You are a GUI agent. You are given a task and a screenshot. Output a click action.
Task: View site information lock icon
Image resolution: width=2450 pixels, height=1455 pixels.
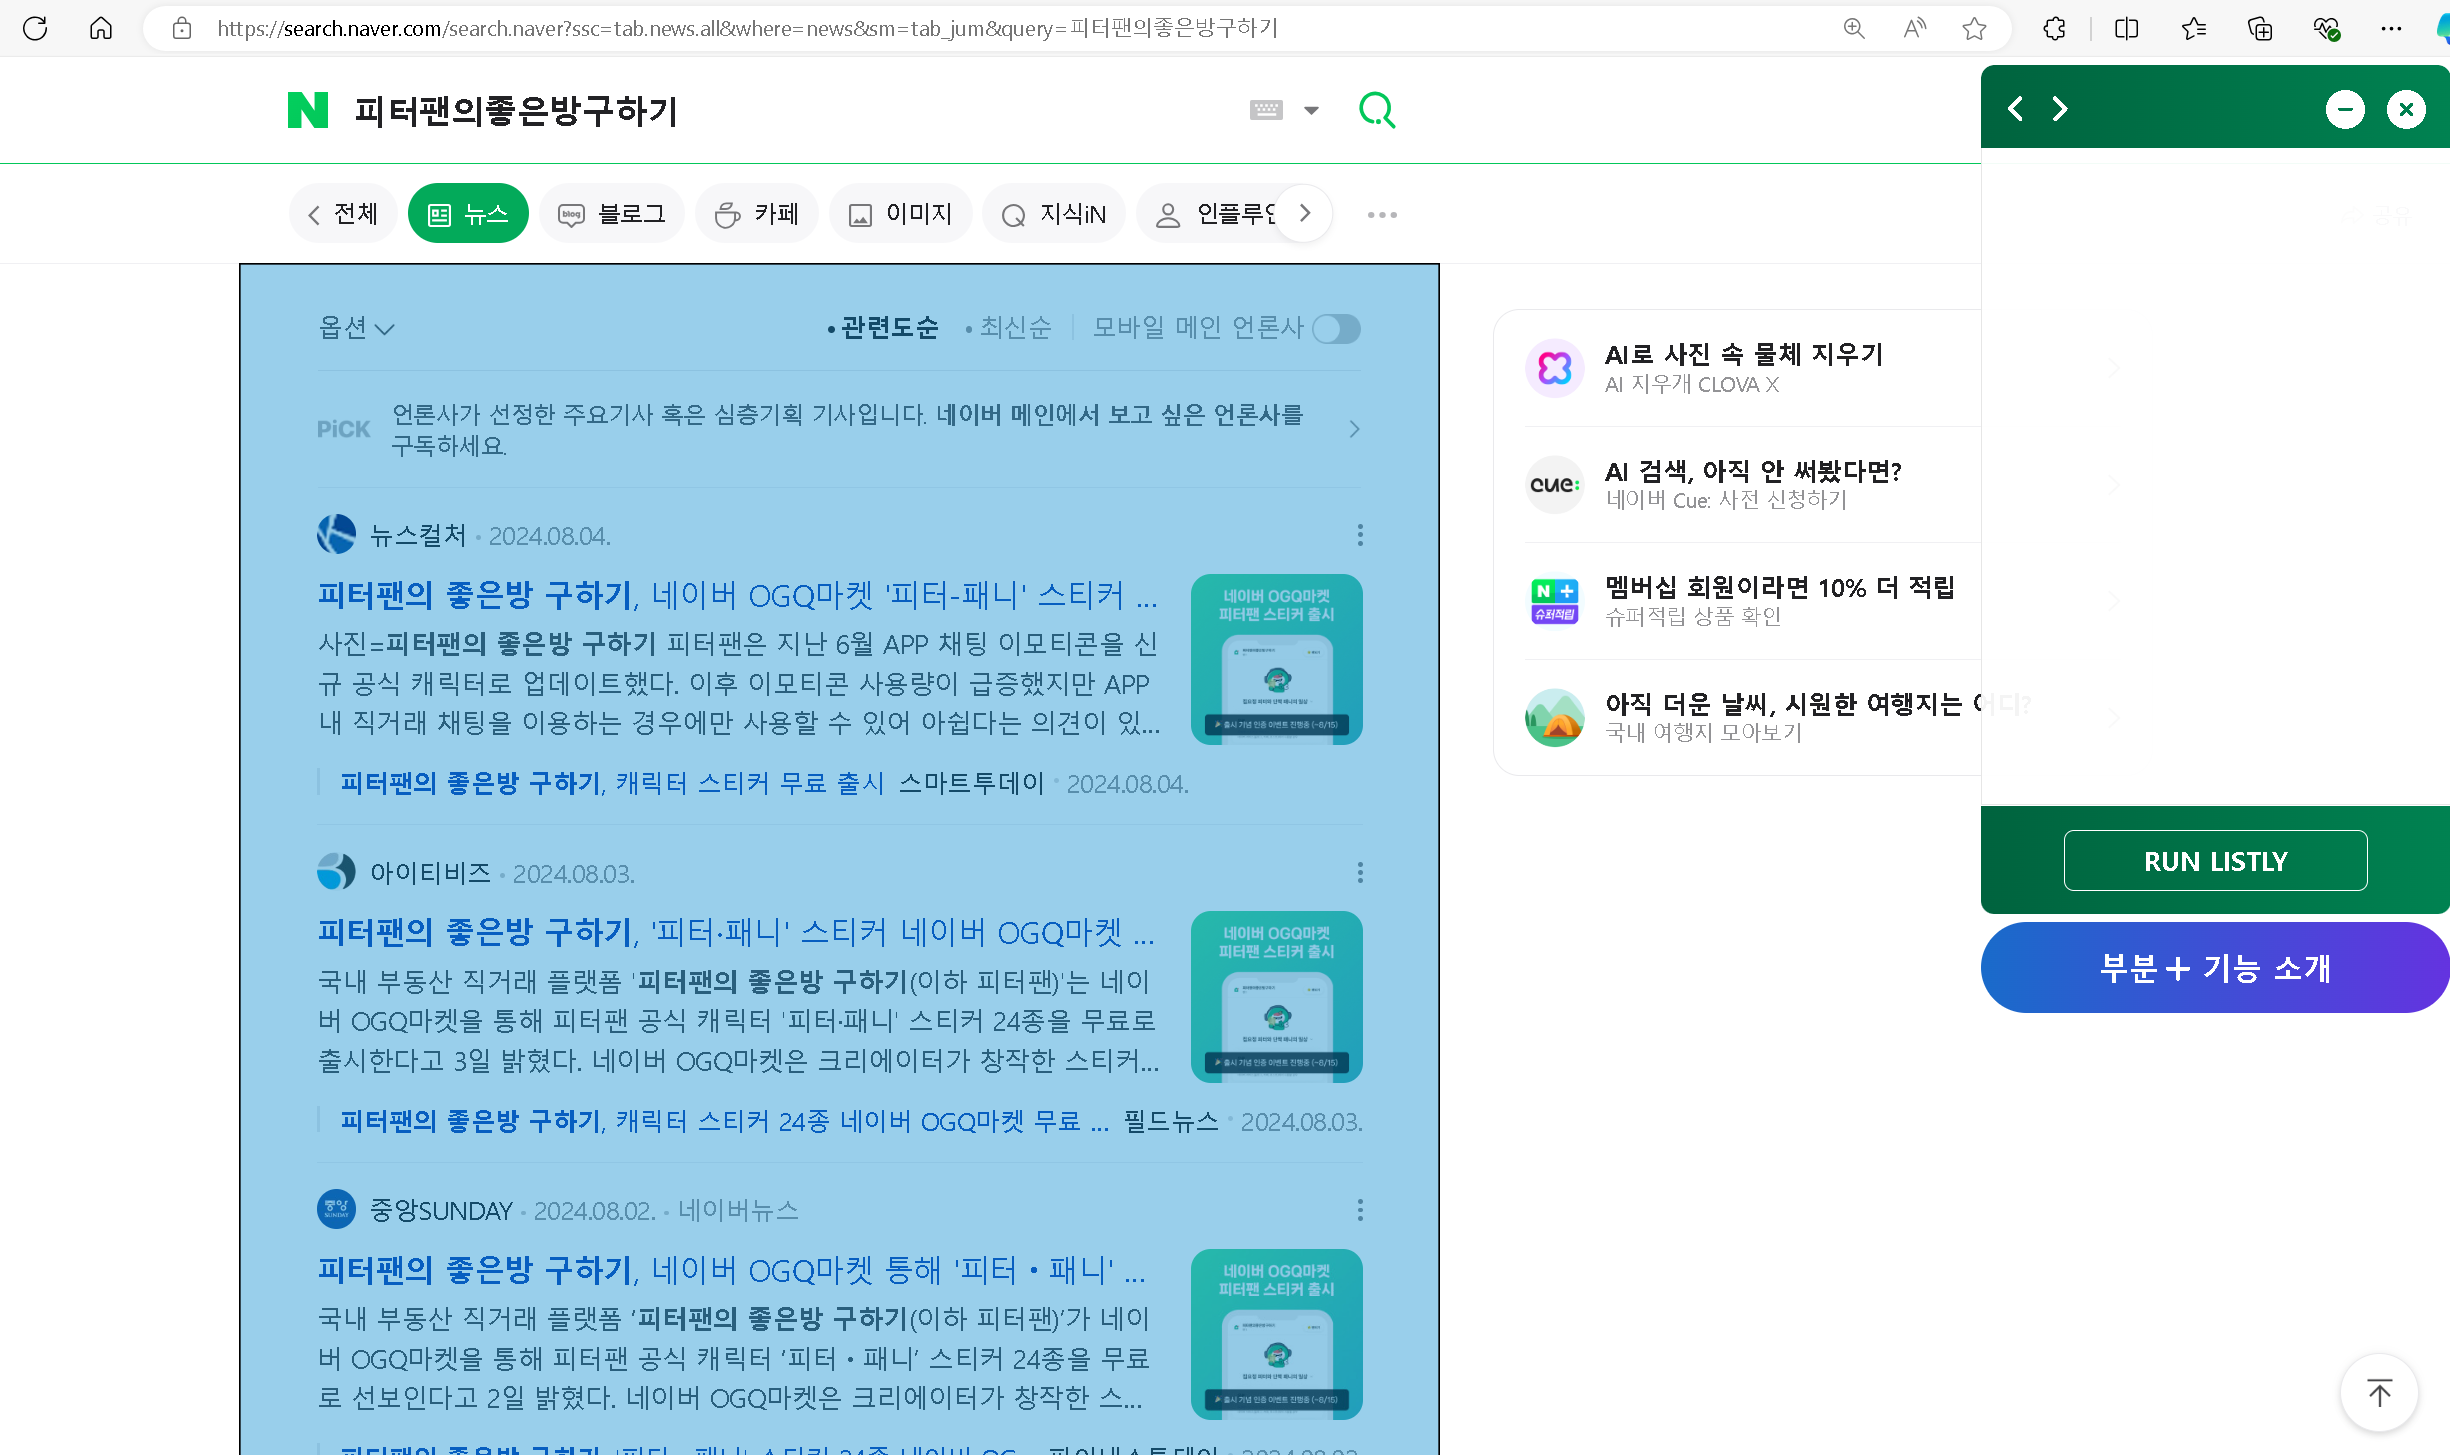182,28
